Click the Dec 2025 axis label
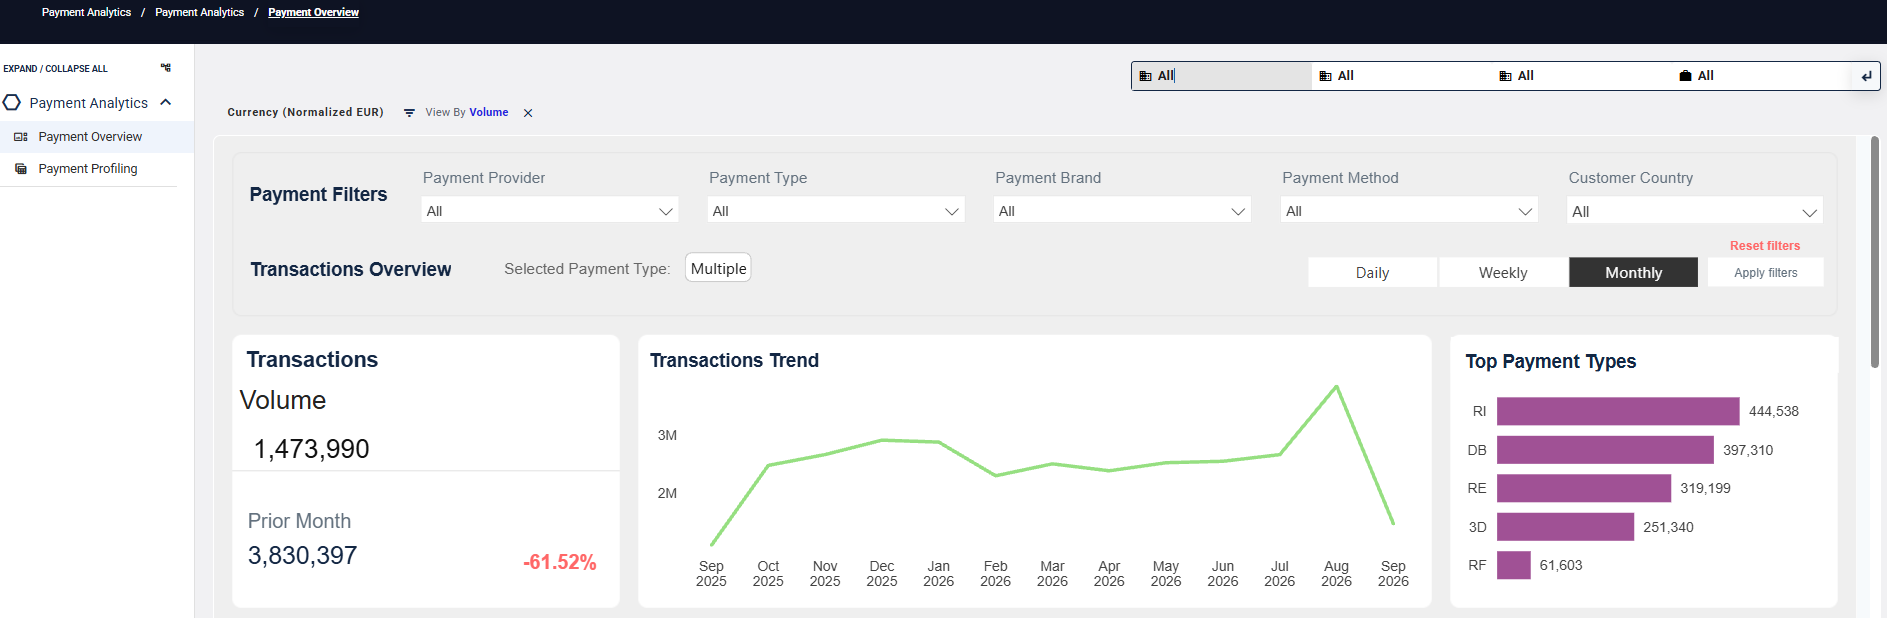 point(881,573)
